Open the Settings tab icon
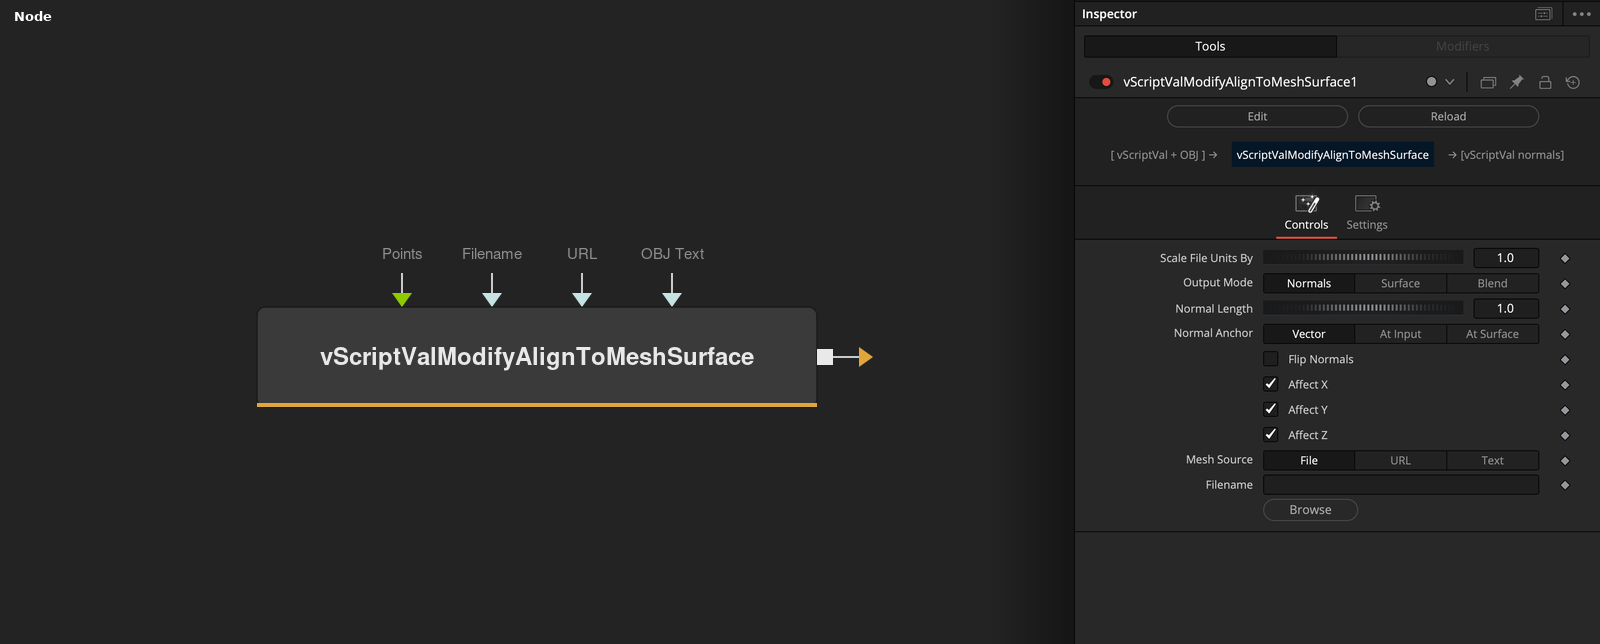This screenshot has width=1600, height=644. click(x=1367, y=204)
